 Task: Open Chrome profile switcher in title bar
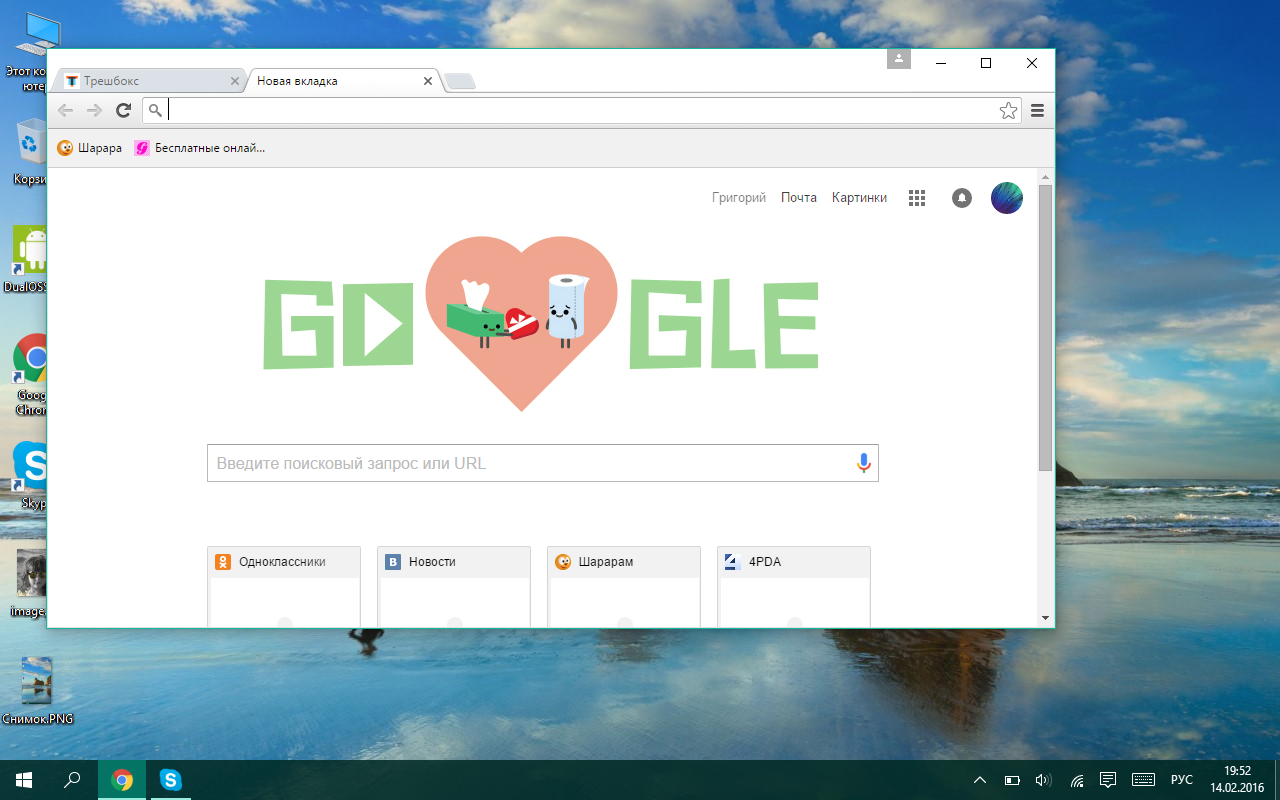899,59
